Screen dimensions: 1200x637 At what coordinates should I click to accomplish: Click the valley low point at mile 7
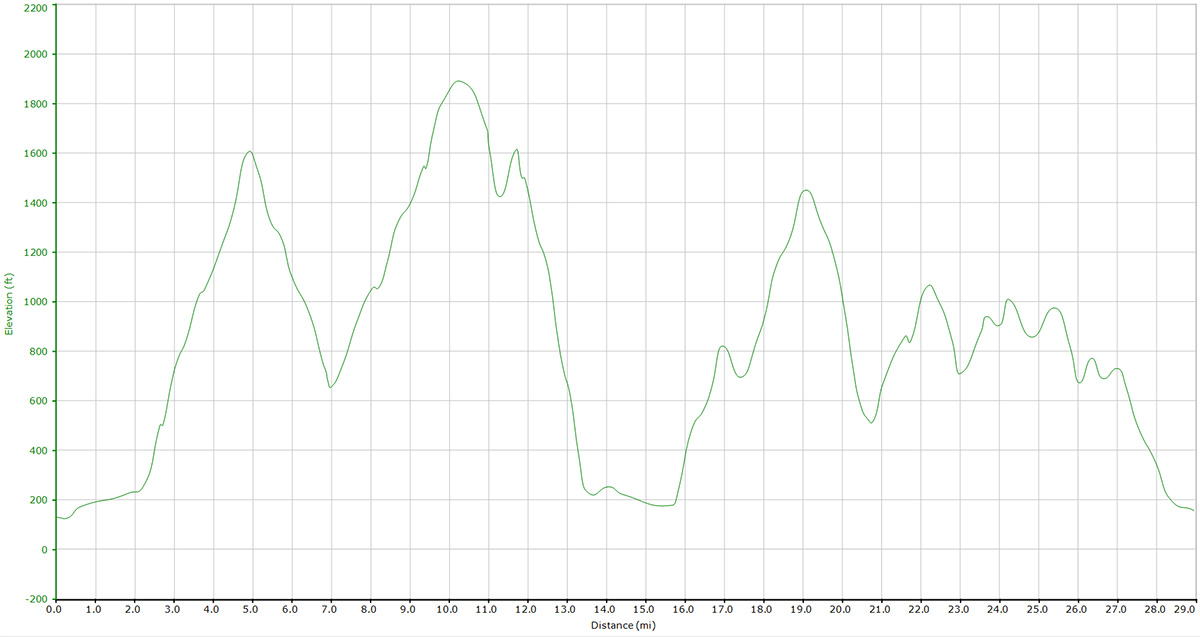tap(330, 387)
